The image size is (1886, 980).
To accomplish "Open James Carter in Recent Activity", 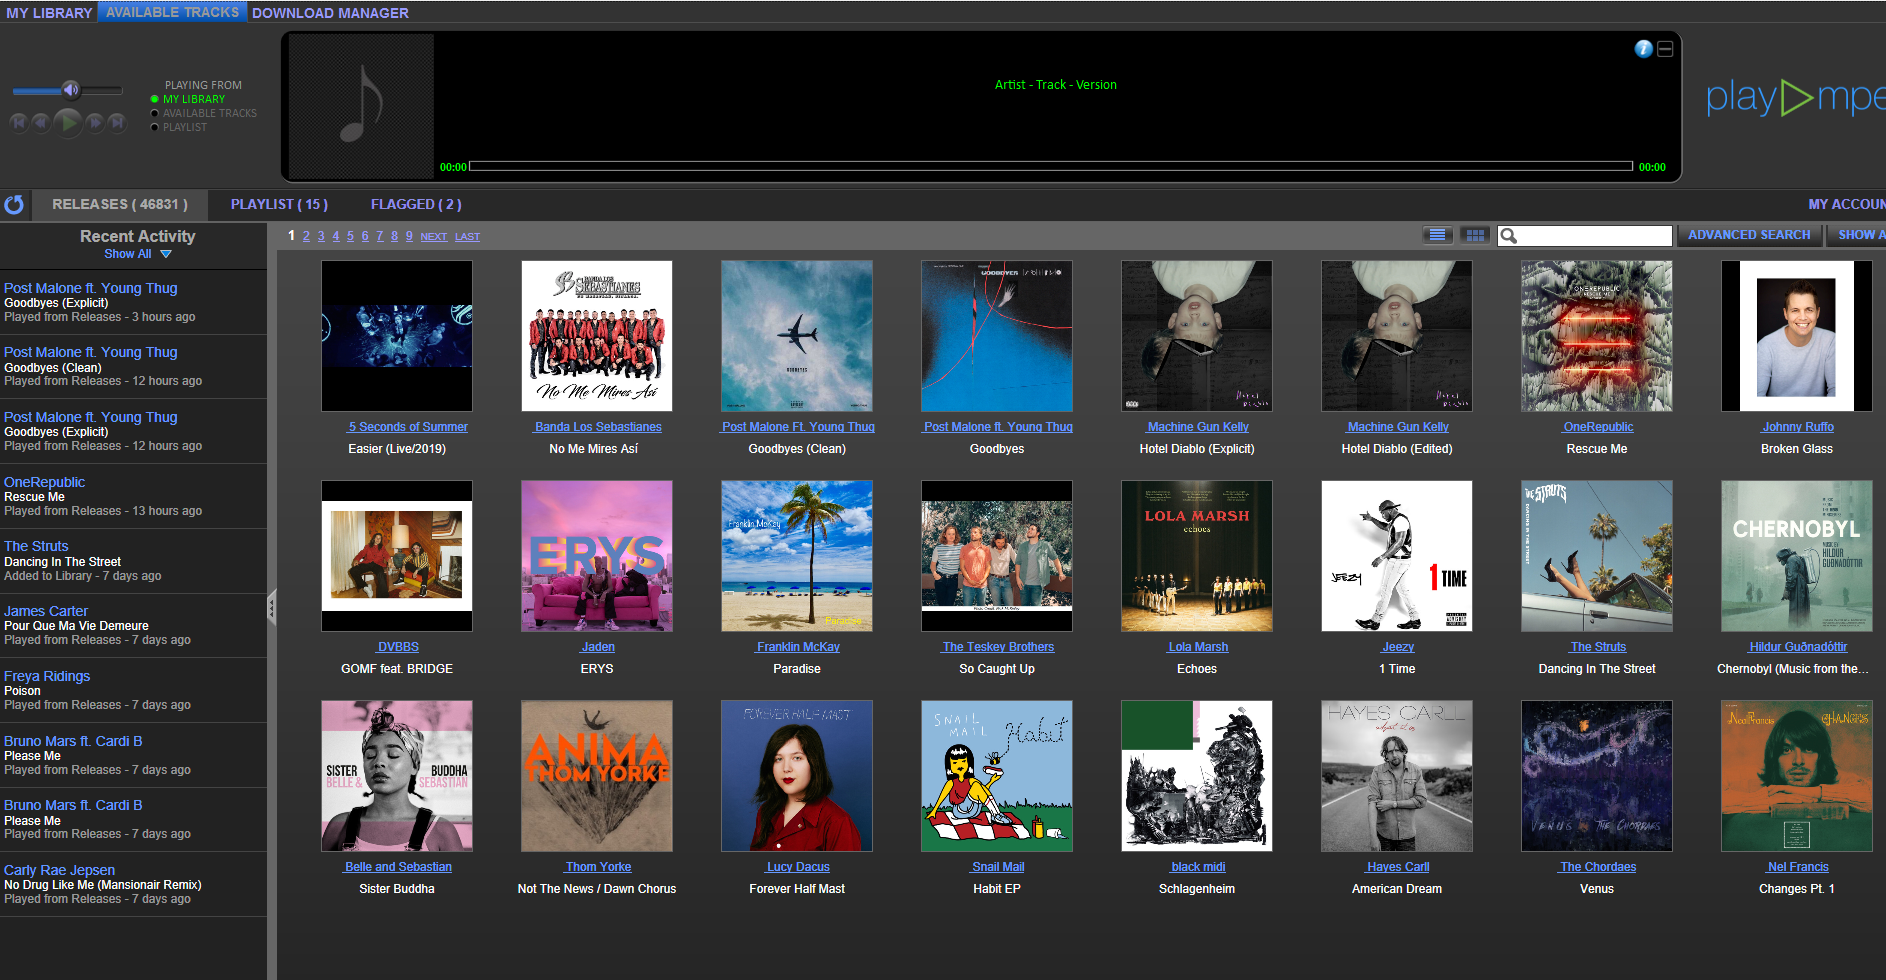I will (46, 611).
